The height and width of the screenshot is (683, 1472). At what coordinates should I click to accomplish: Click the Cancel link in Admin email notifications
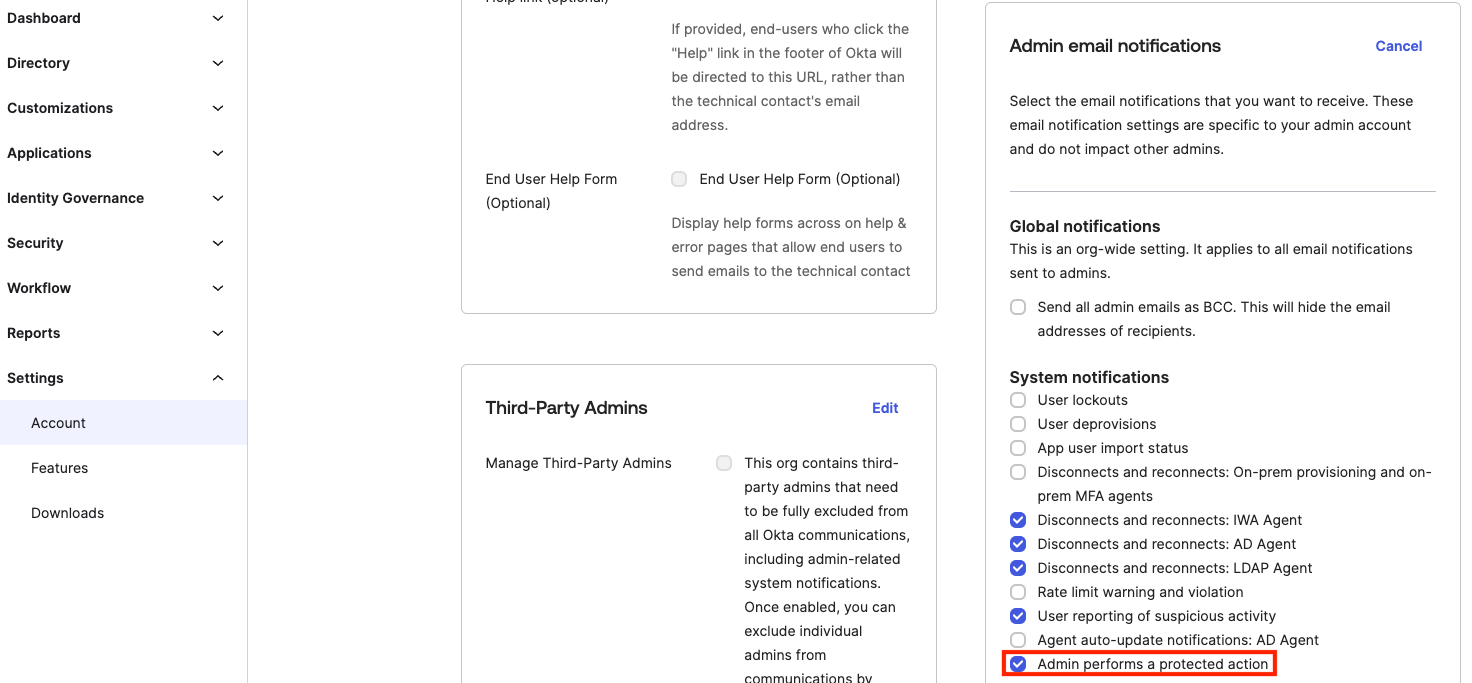1398,46
